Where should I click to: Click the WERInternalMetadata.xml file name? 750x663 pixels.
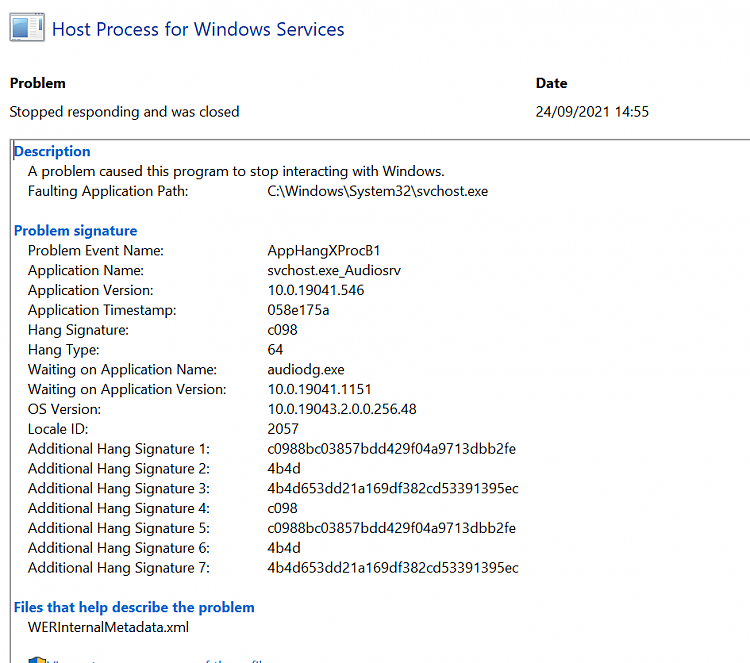click(109, 627)
